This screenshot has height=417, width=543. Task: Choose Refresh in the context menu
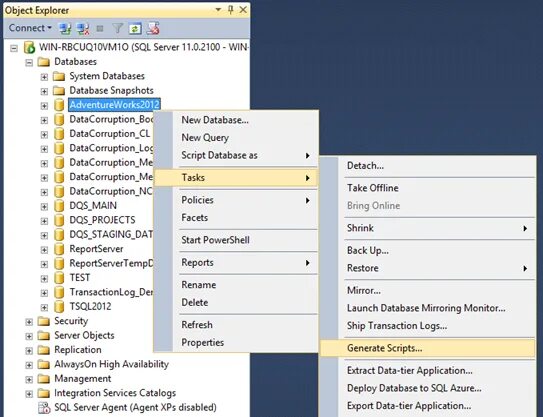pyautogui.click(x=236, y=325)
